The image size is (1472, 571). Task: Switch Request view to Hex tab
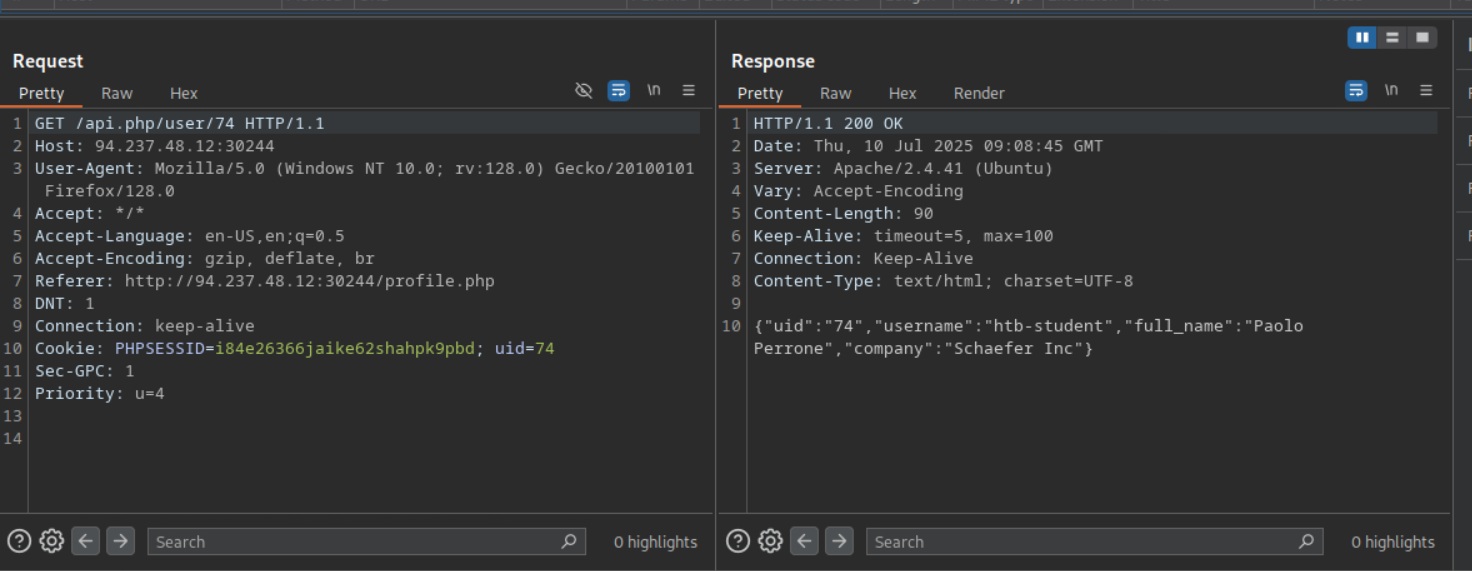tap(183, 93)
